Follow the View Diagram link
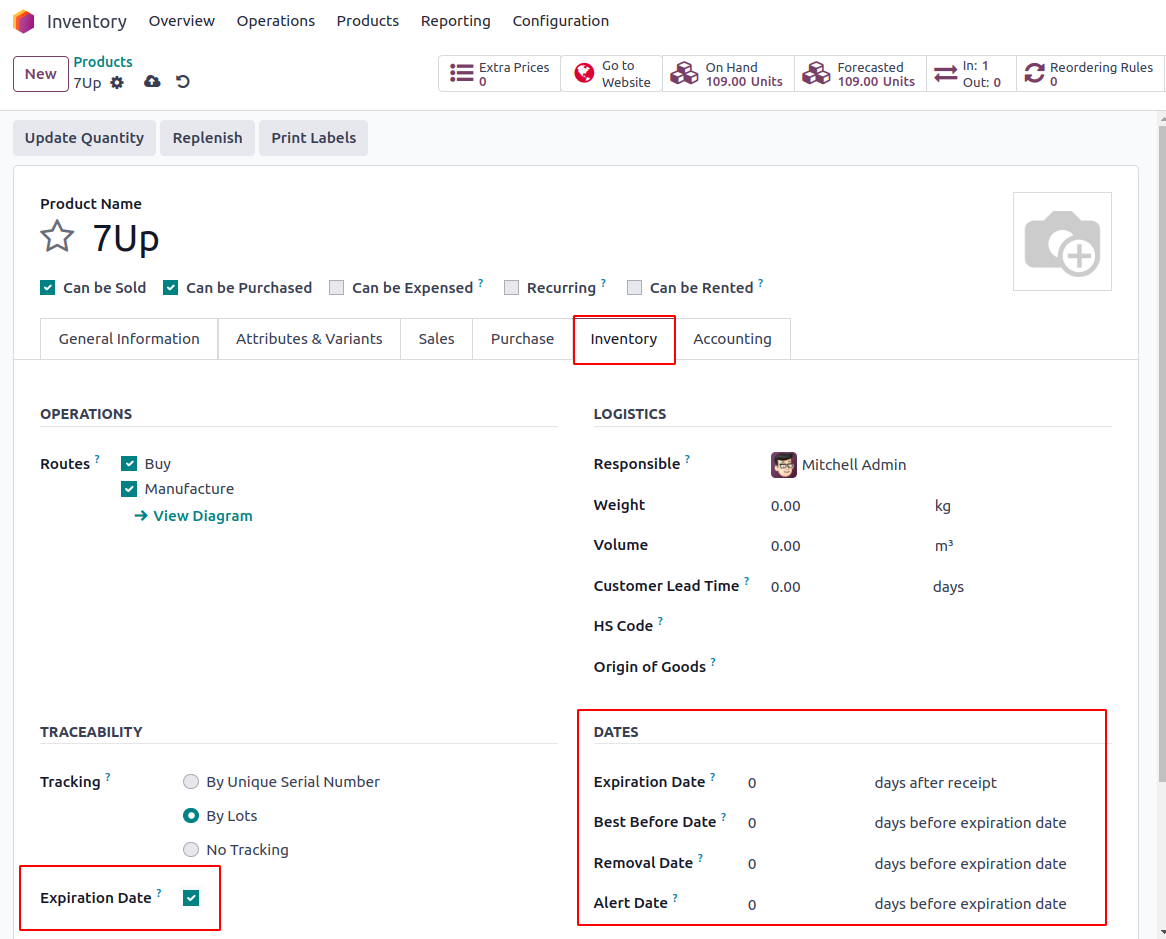Image resolution: width=1166 pixels, height=939 pixels. pyautogui.click(x=193, y=516)
